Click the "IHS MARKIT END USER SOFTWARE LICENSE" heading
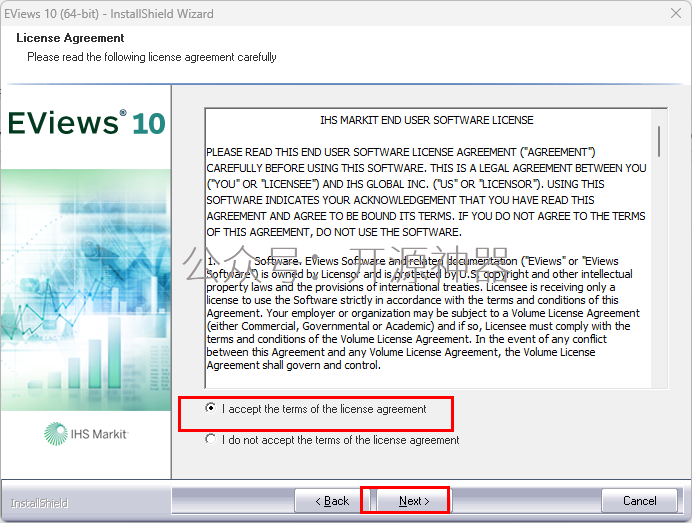The width and height of the screenshot is (692, 523). [x=427, y=120]
